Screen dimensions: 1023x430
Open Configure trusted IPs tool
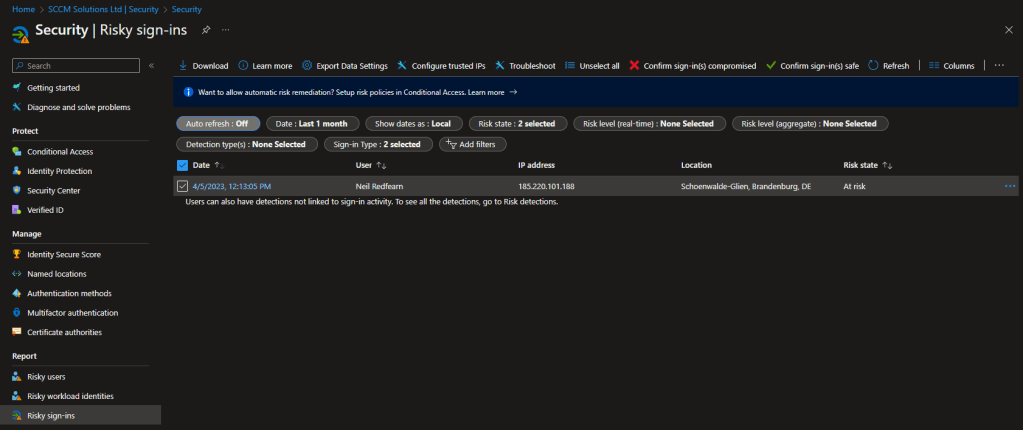(x=402, y=66)
